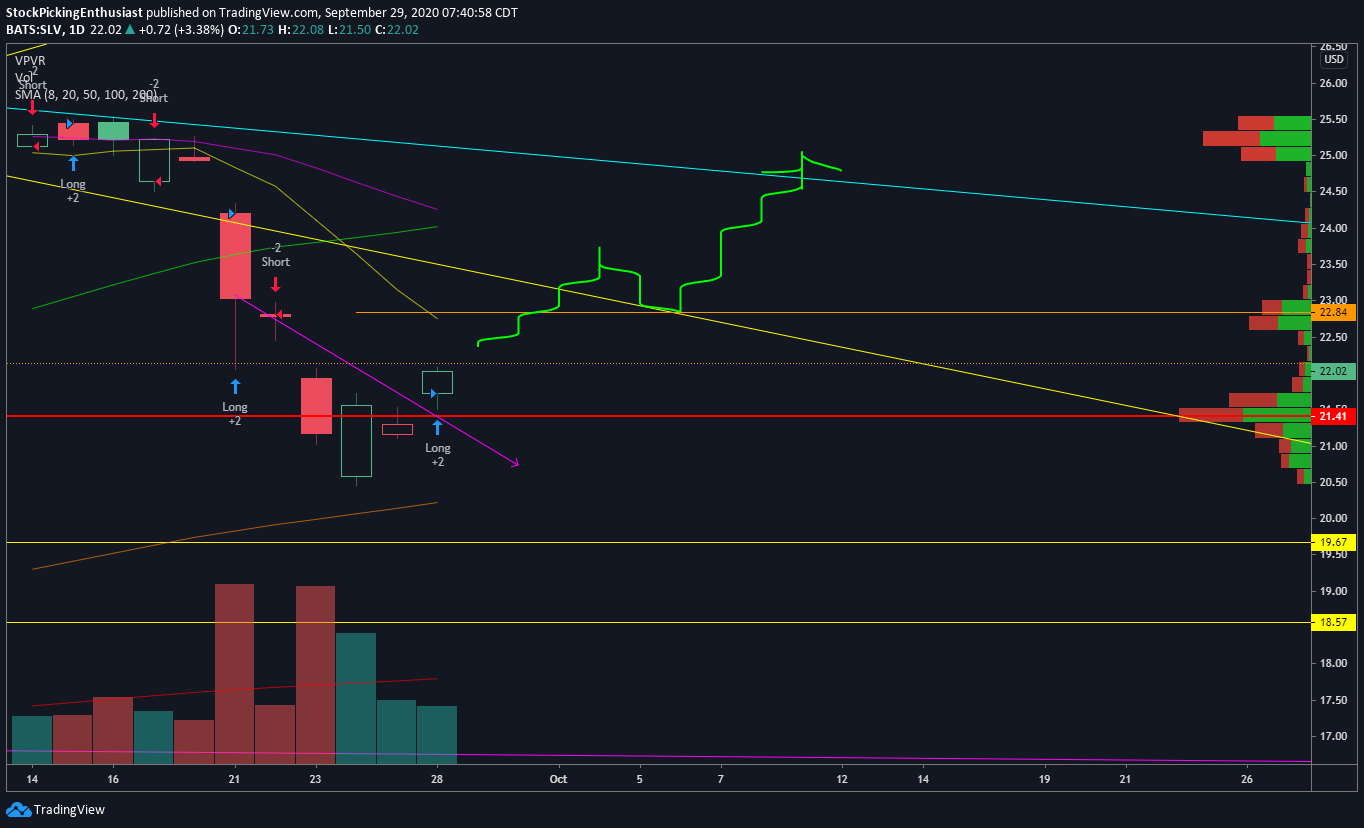This screenshot has height=828, width=1364.
Task: Click the orange 22.84 price label
Action: 1335,313
